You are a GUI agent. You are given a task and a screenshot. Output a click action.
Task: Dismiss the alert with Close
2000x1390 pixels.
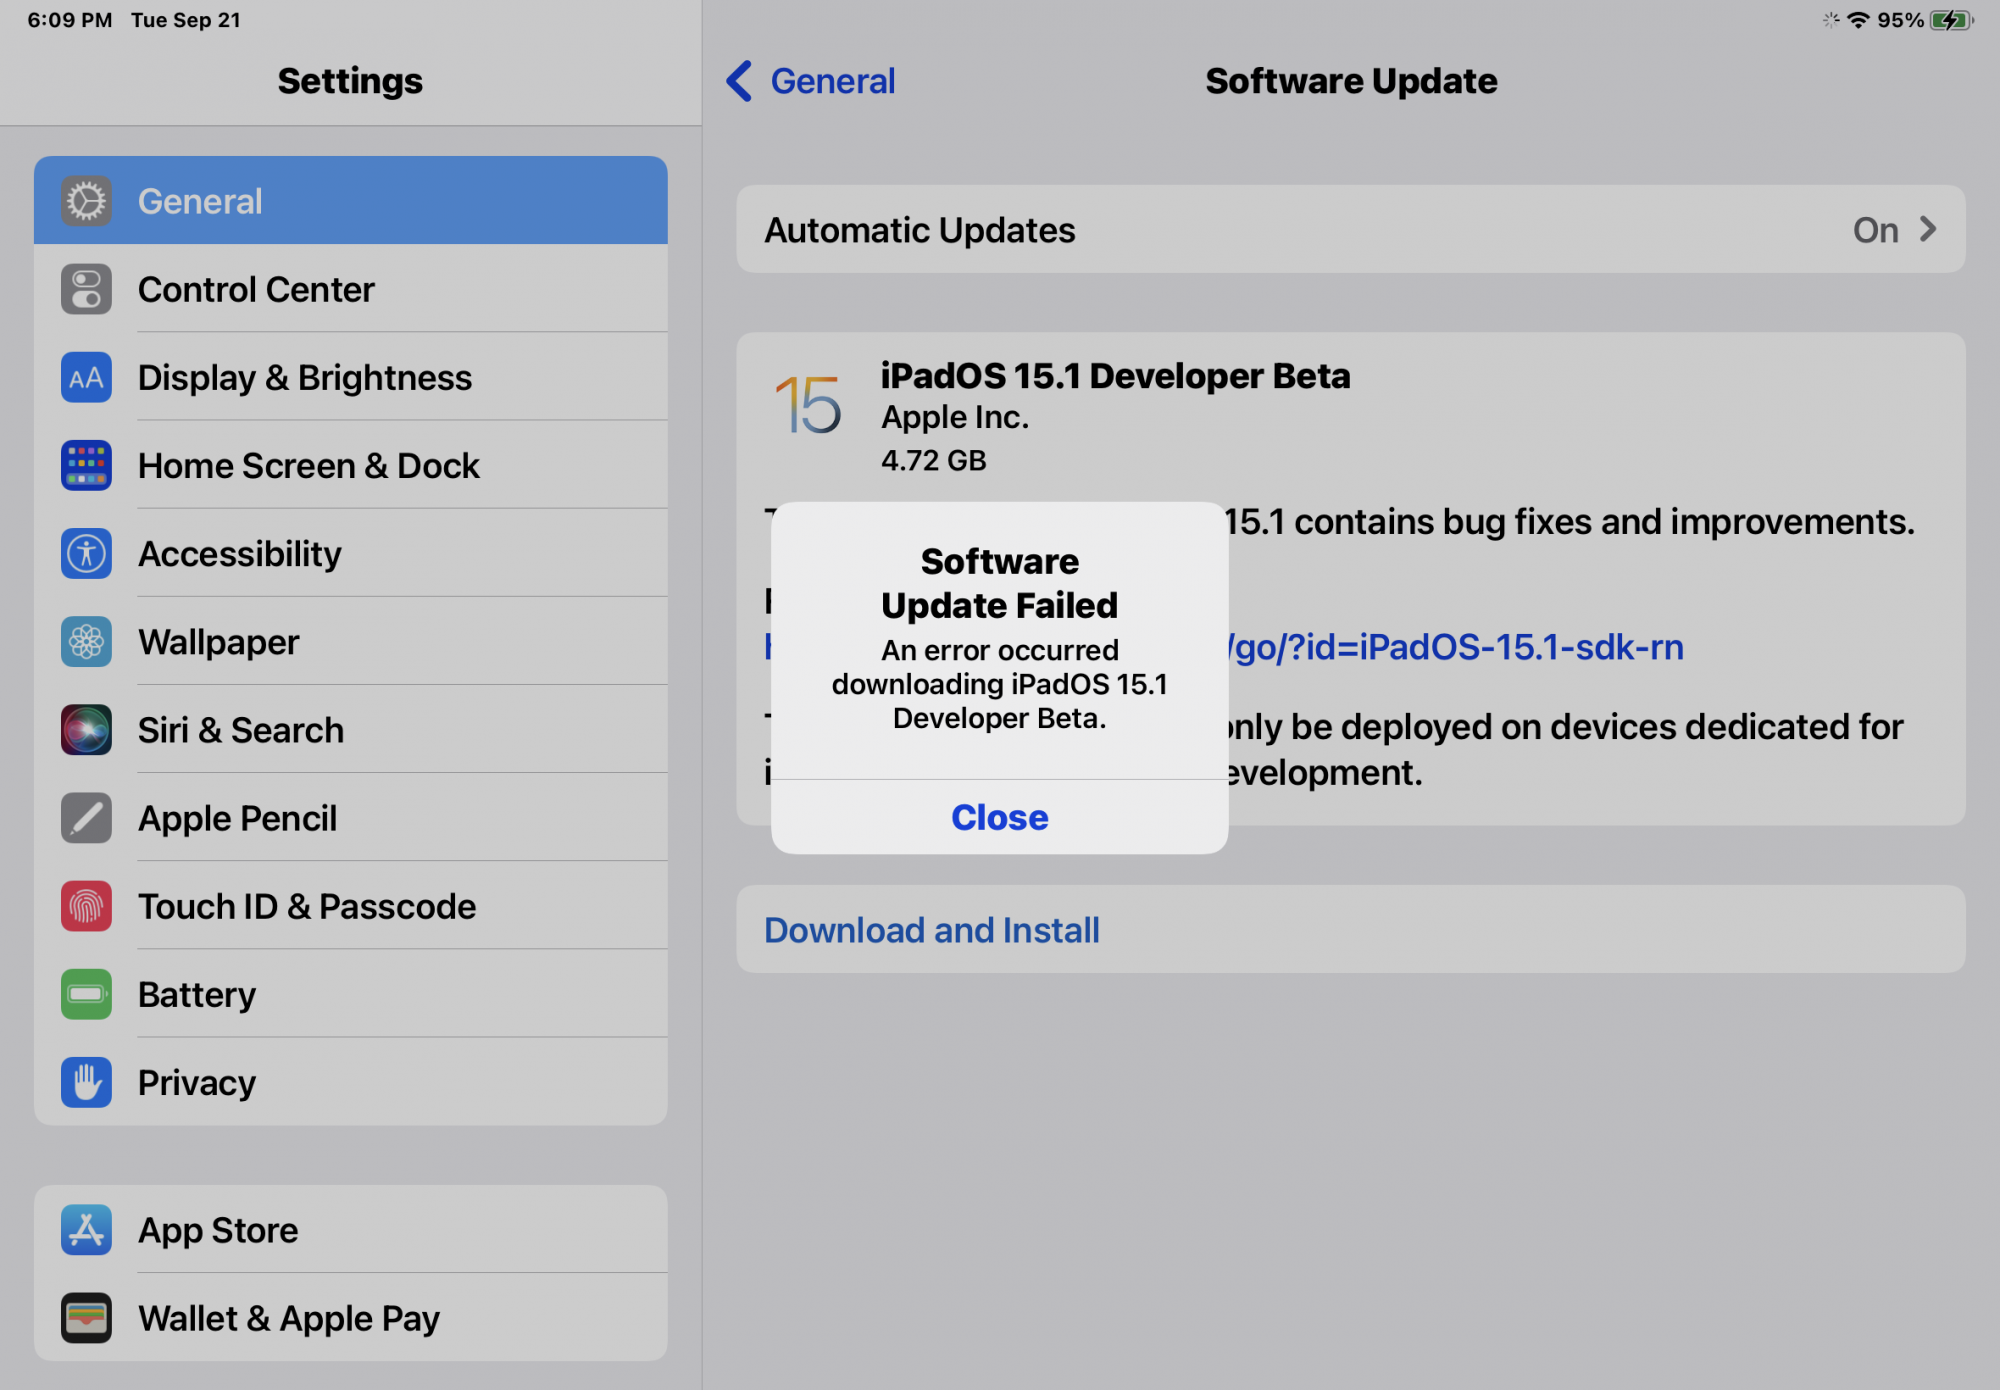[999, 817]
